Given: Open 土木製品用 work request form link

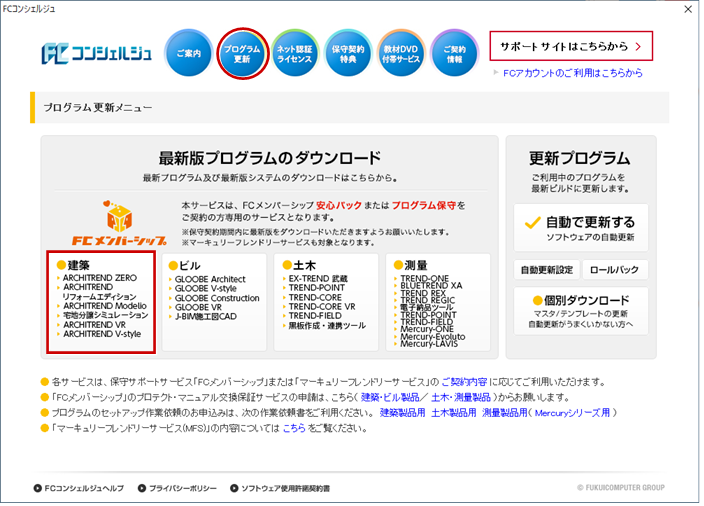Looking at the screenshot, I should (x=453, y=413).
